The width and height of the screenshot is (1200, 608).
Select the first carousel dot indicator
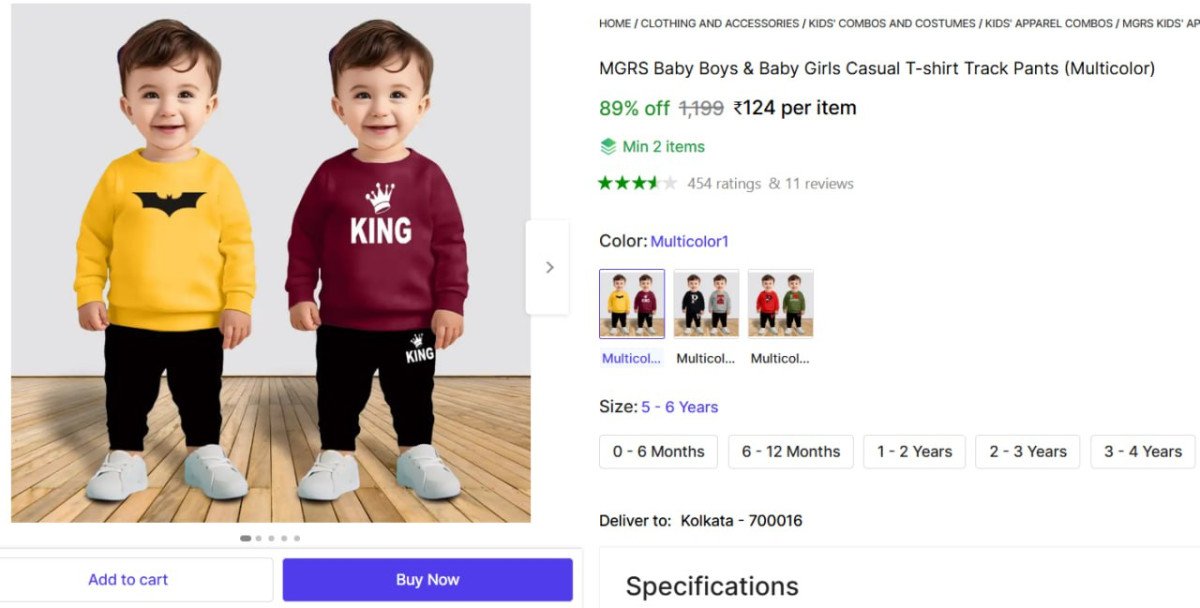[x=246, y=538]
